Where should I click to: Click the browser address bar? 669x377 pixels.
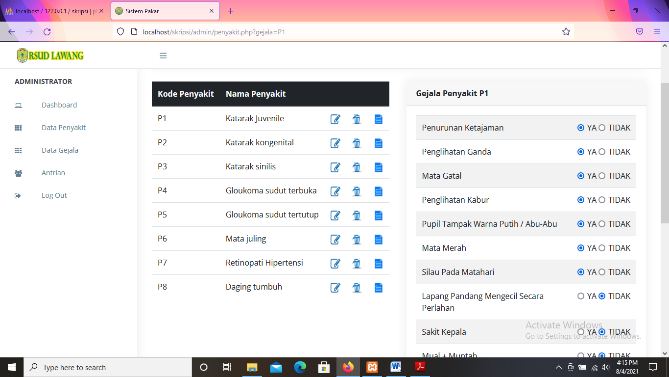tap(343, 32)
